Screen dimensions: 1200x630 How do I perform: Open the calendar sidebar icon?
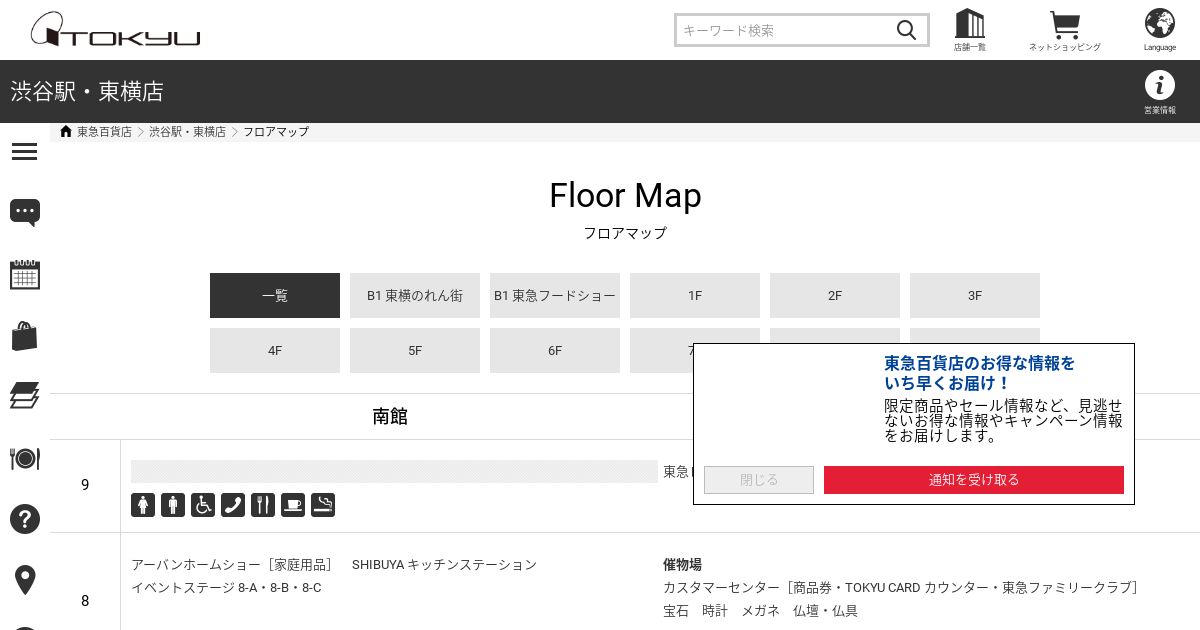25,274
